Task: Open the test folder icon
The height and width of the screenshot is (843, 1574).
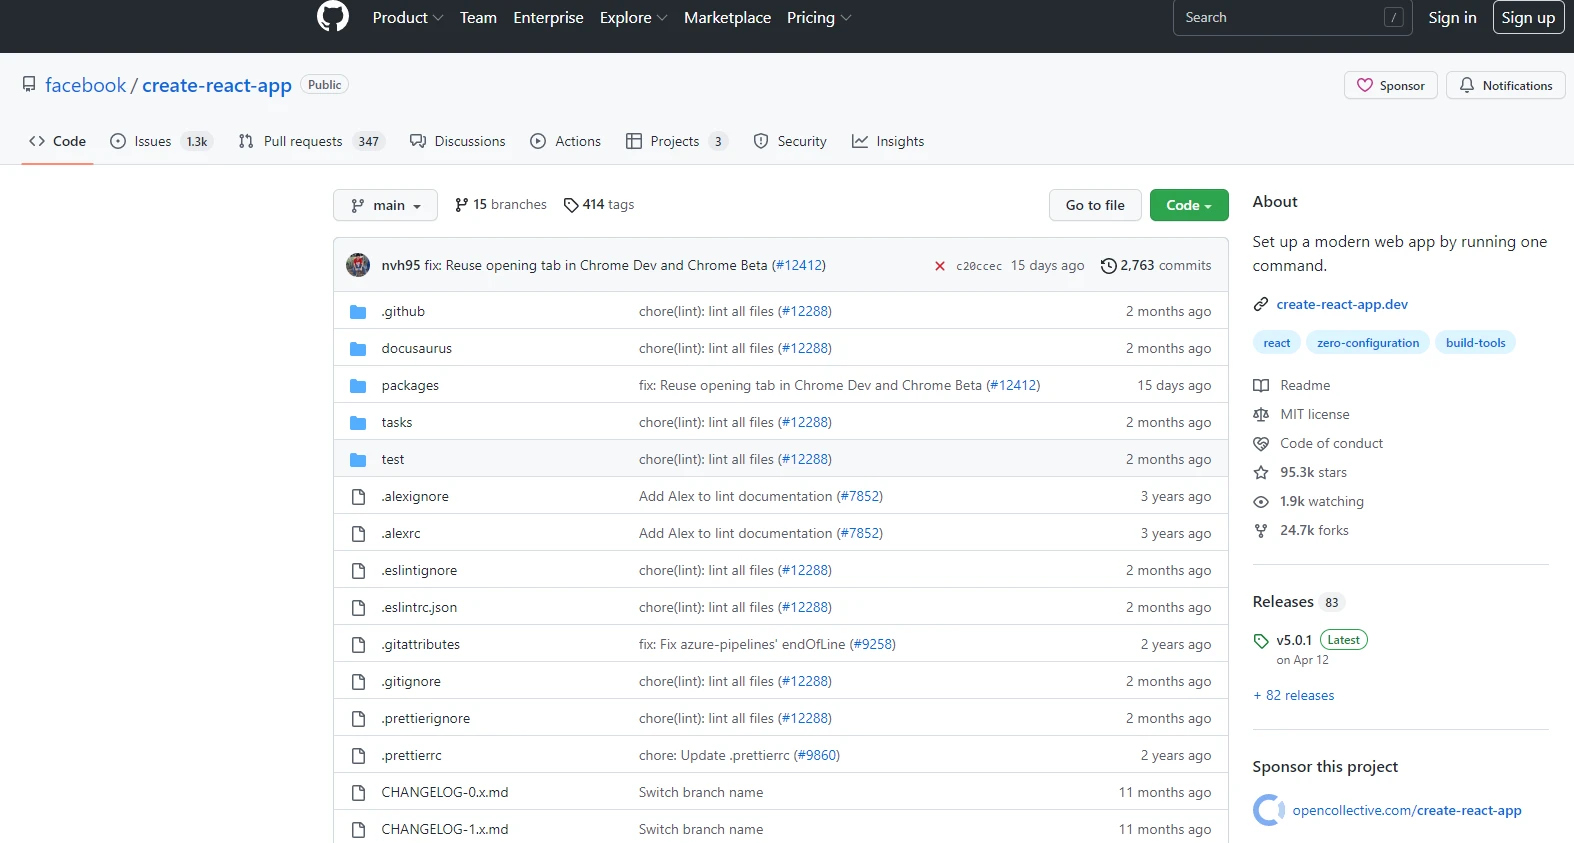Action: coord(358,460)
